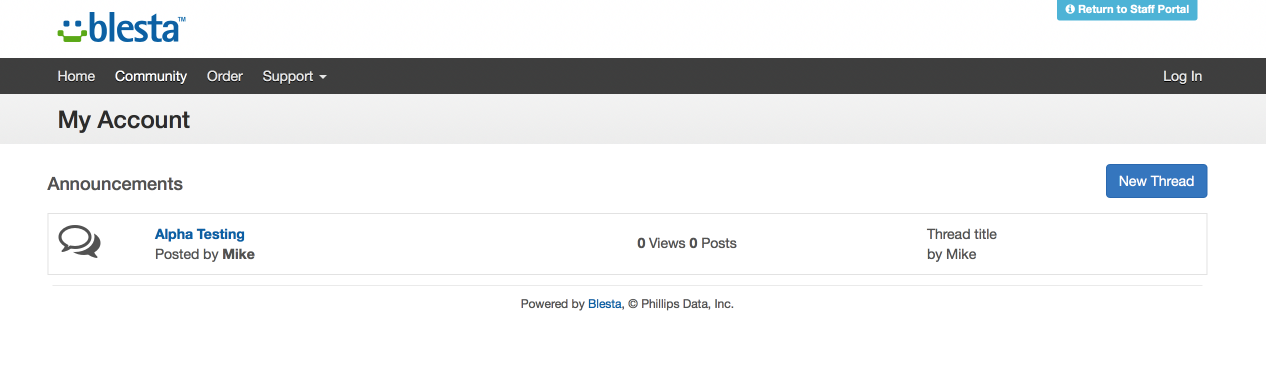The width and height of the screenshot is (1266, 373).
Task: Click Log In in the navigation bar
Action: pyautogui.click(x=1182, y=76)
